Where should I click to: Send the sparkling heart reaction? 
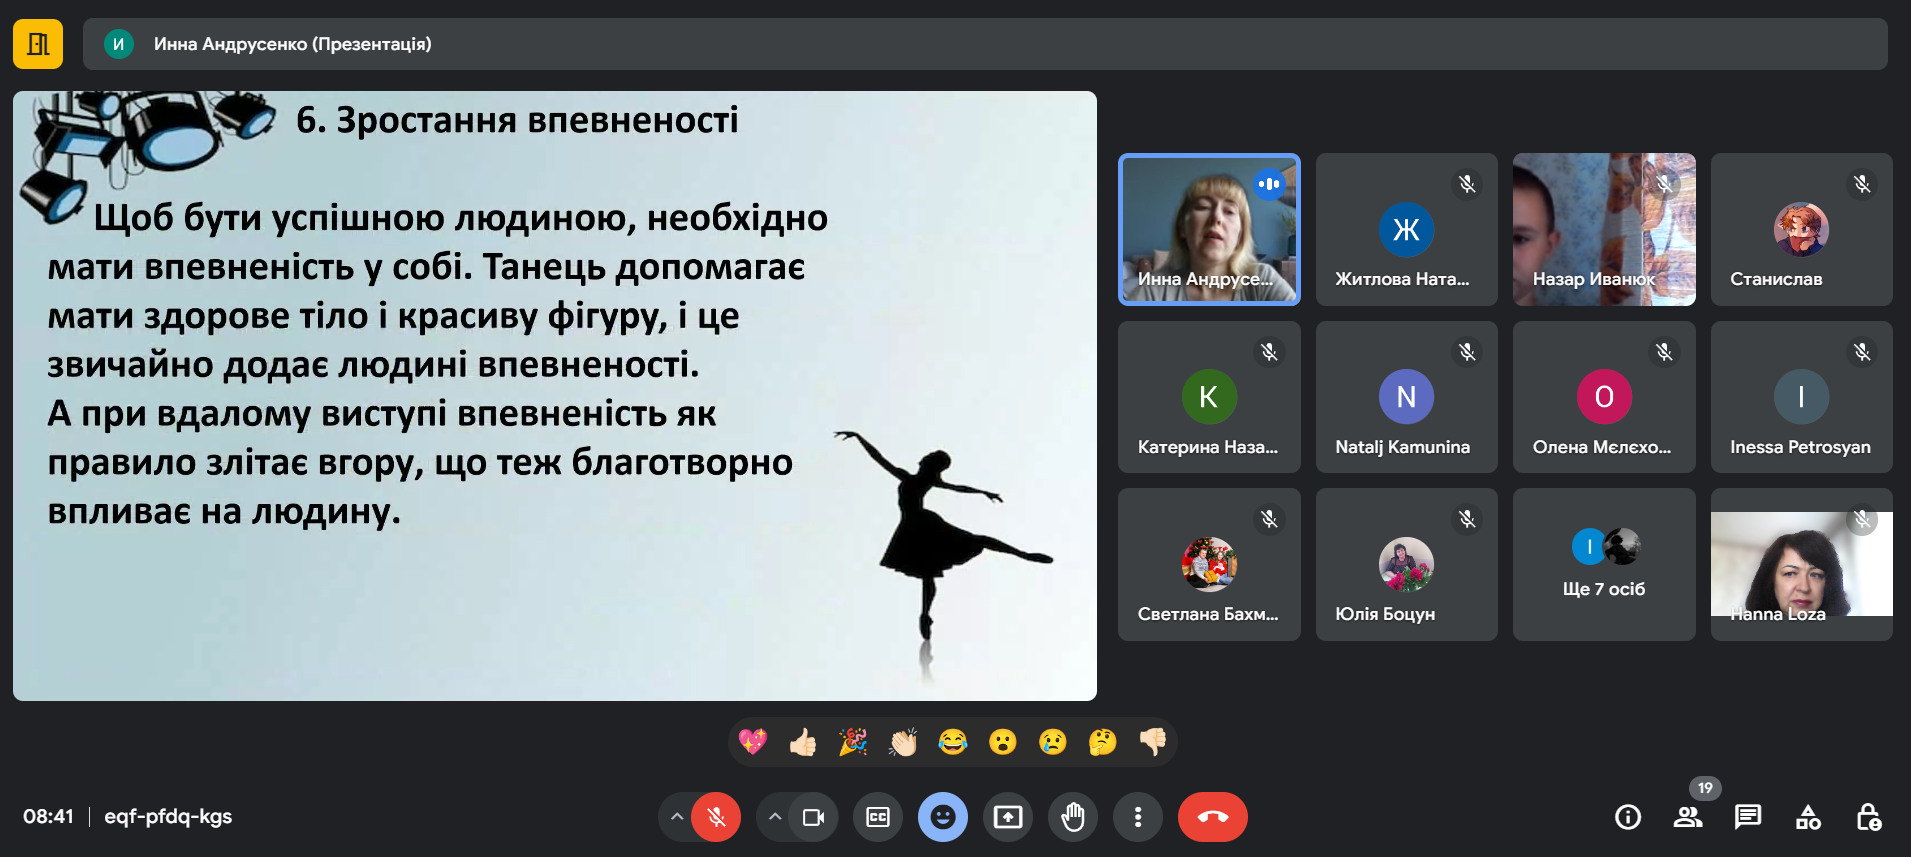pos(752,742)
